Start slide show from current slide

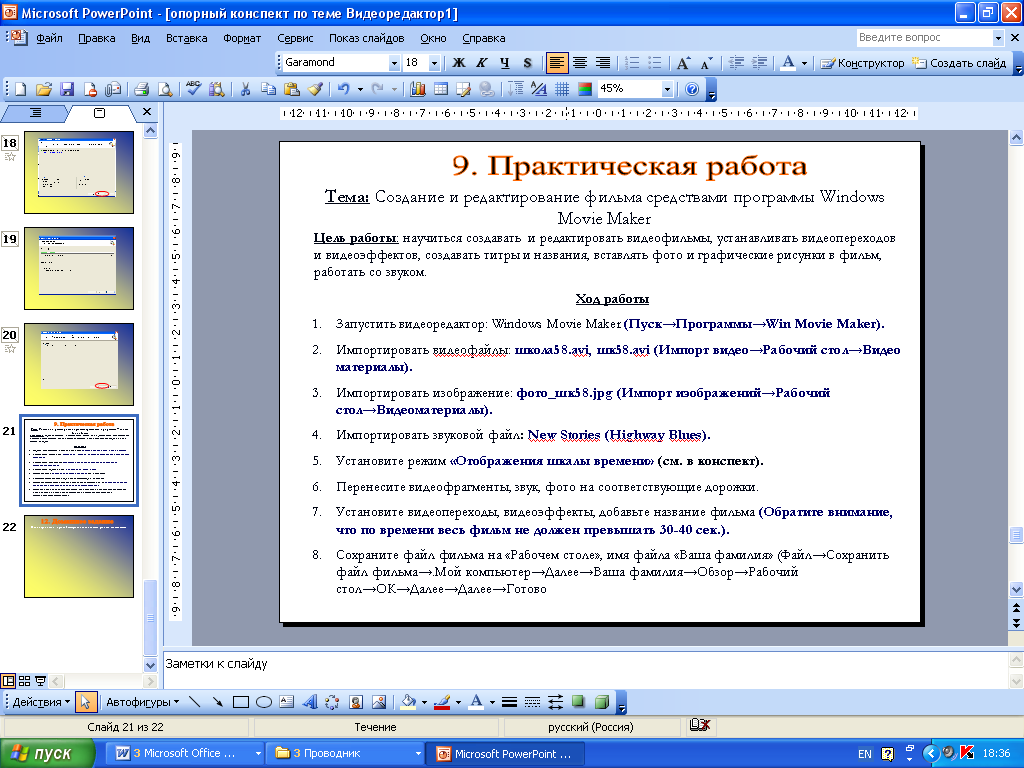click(x=40, y=681)
